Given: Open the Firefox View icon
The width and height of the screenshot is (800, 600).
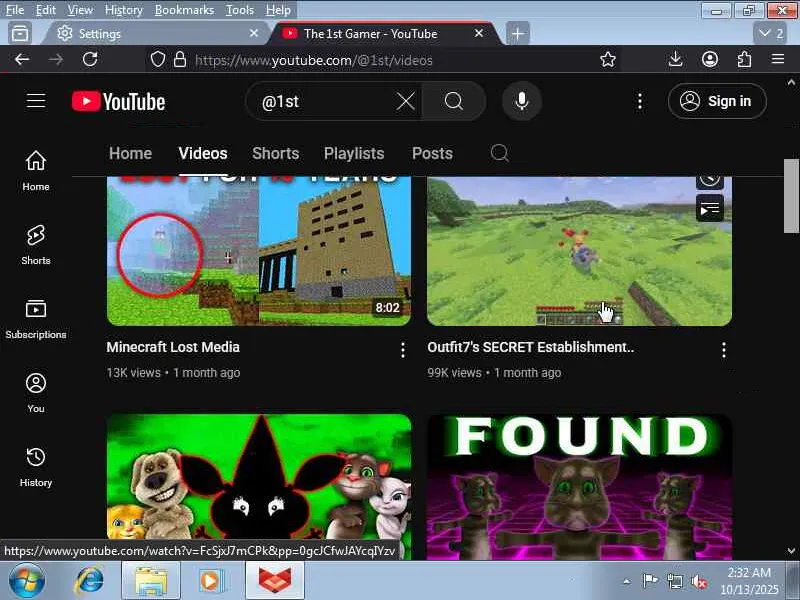Looking at the screenshot, I should (x=20, y=34).
